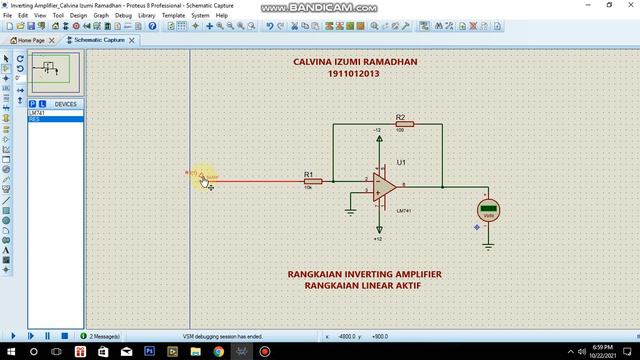This screenshot has width=640, height=360.
Task: Select the Selection Mode arrow tool
Action: [x=6, y=59]
